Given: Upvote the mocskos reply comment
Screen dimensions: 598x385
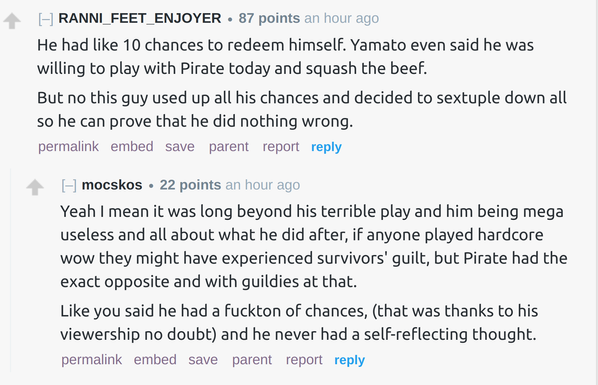Looking at the screenshot, I should tap(35, 187).
